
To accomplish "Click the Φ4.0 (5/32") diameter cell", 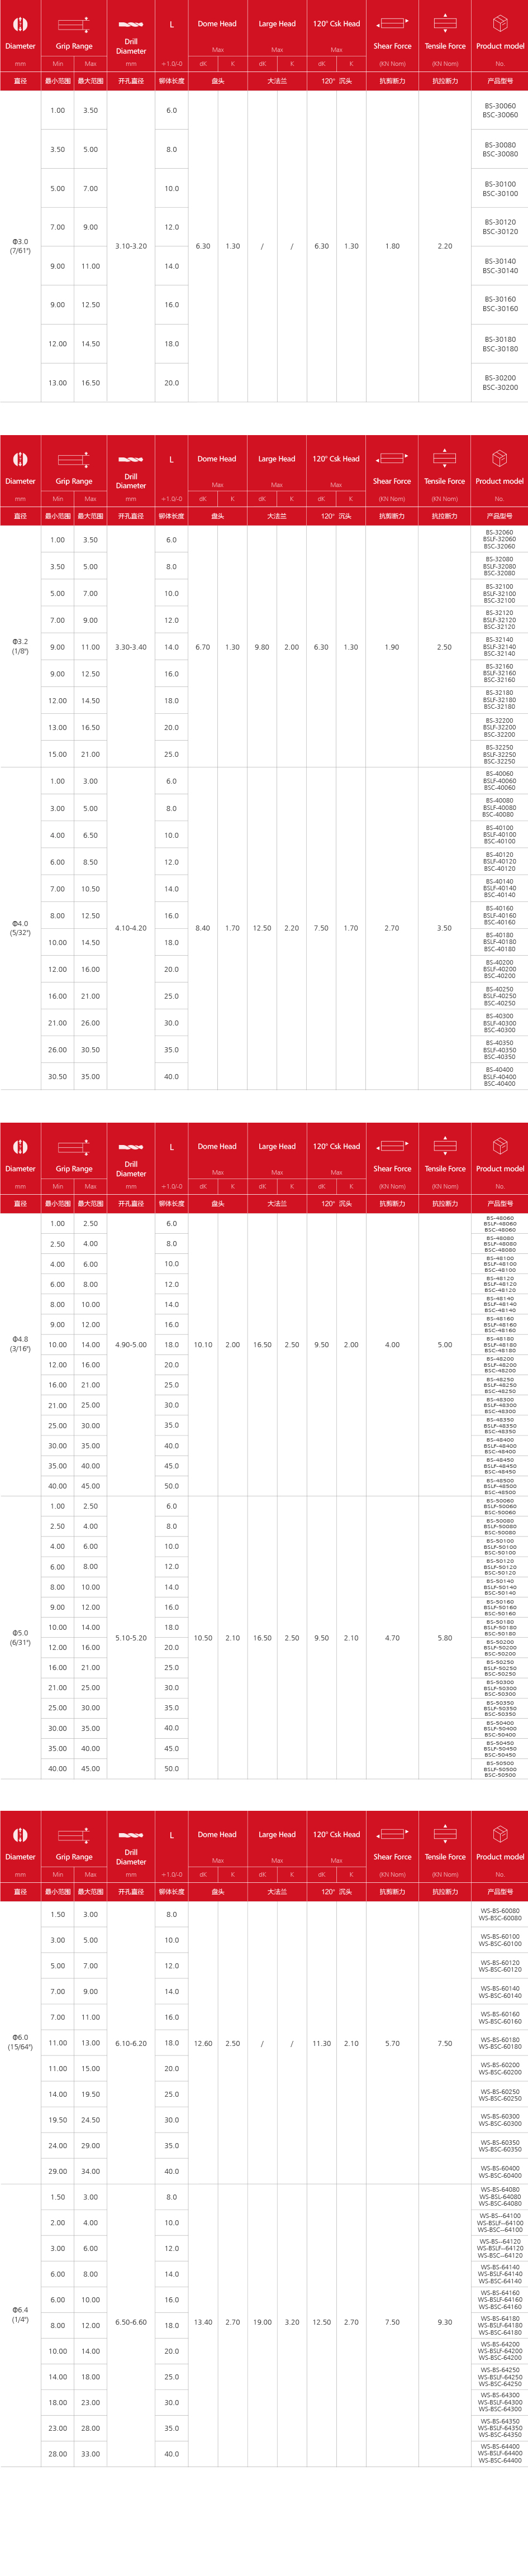I will [x=20, y=928].
